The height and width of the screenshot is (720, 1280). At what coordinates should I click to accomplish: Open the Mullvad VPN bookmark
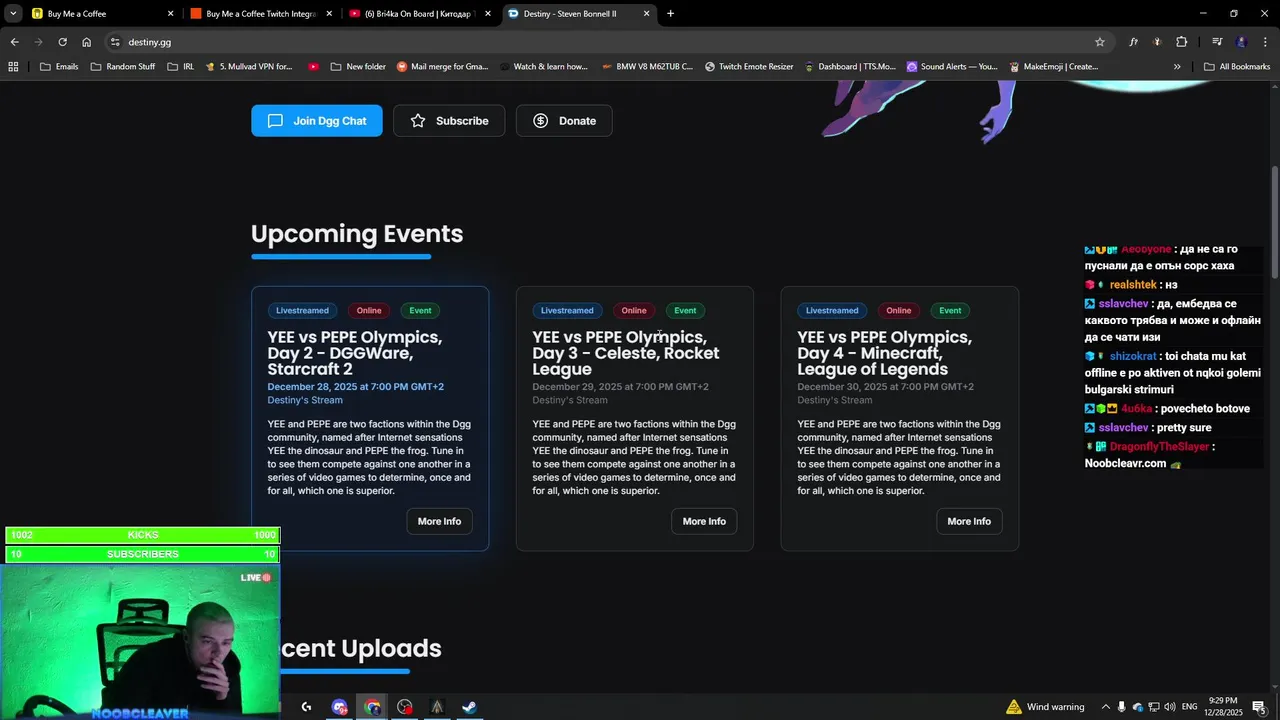click(x=249, y=67)
